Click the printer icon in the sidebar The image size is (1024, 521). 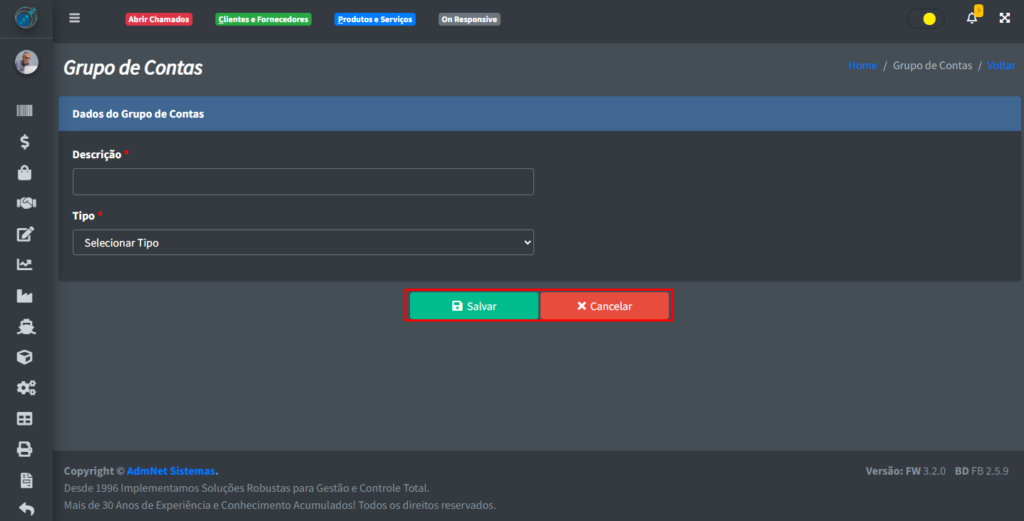click(25, 449)
